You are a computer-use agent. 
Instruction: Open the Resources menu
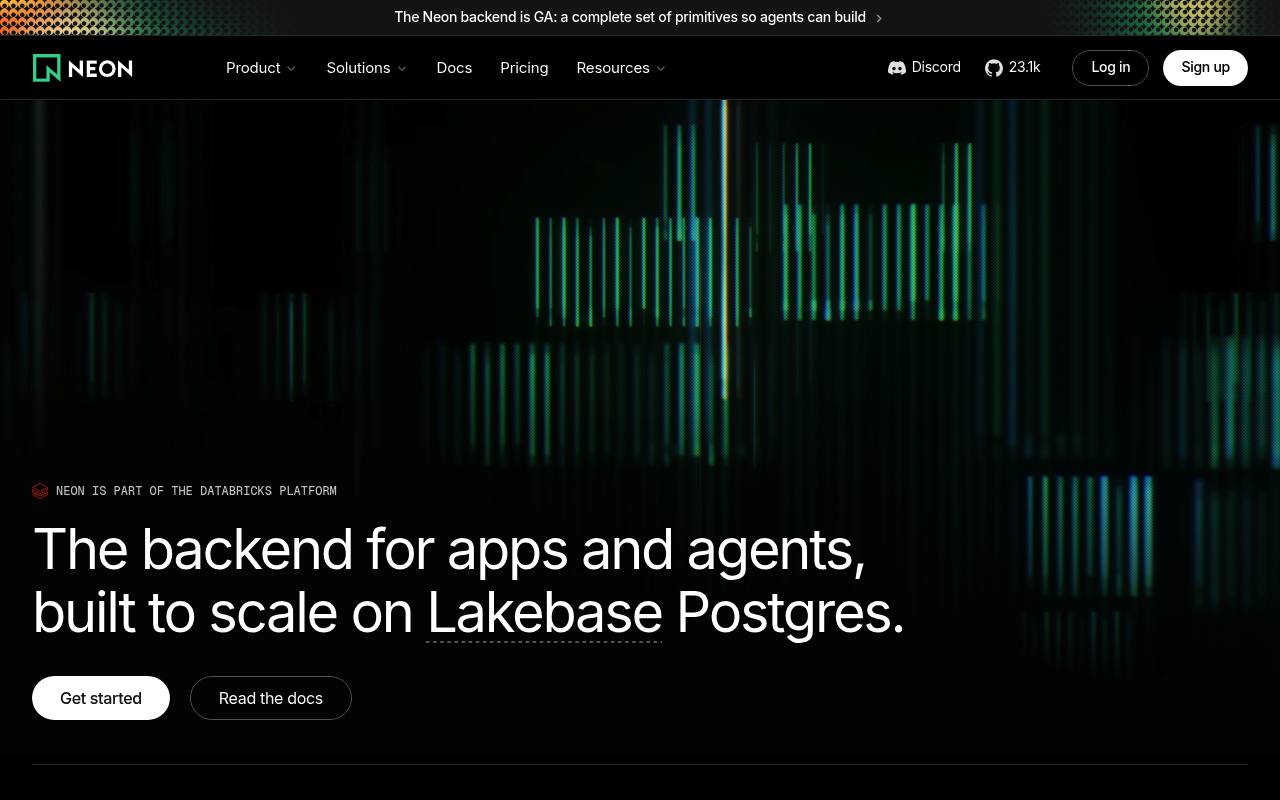pyautogui.click(x=621, y=68)
